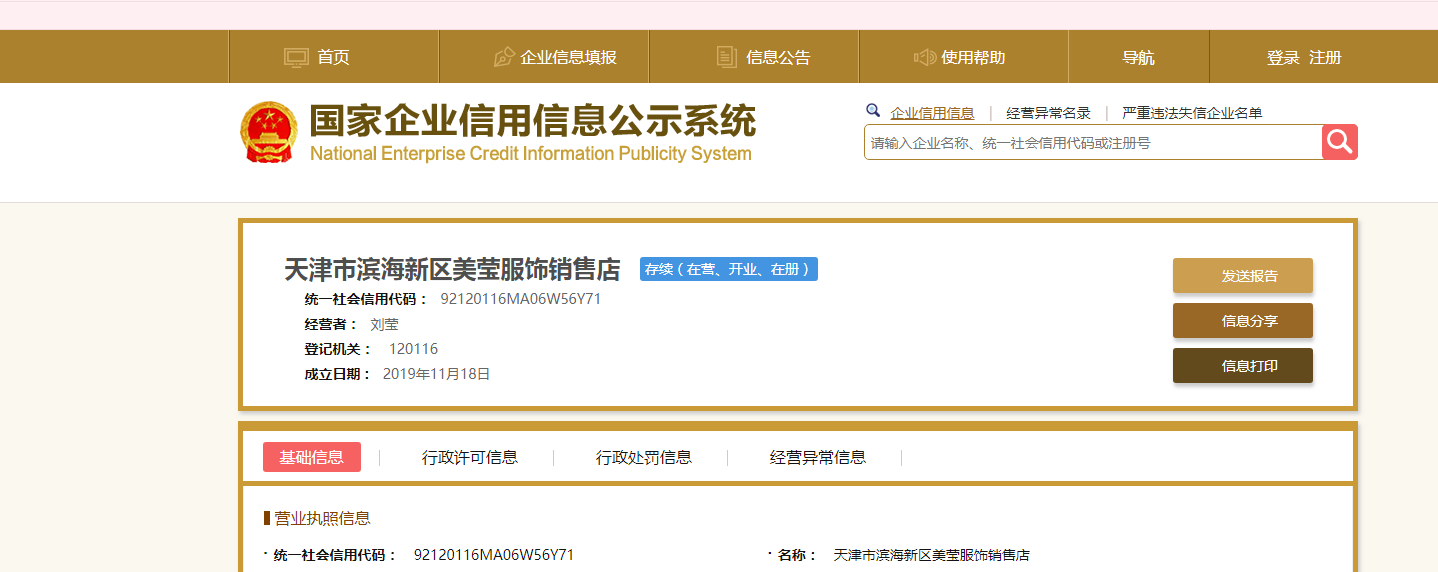Open 导航 menu item
The height and width of the screenshot is (572, 1438).
(1138, 57)
